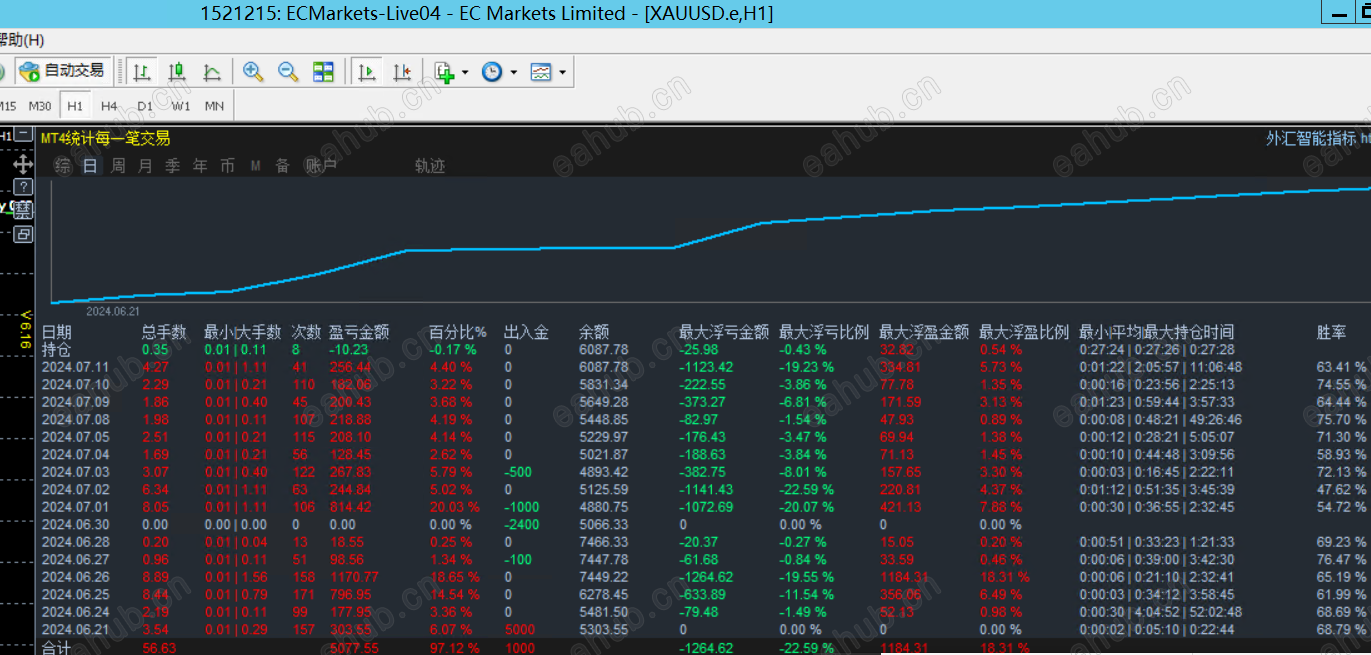
Task: Switch to the 季 quarterly tab
Action: click(173, 166)
